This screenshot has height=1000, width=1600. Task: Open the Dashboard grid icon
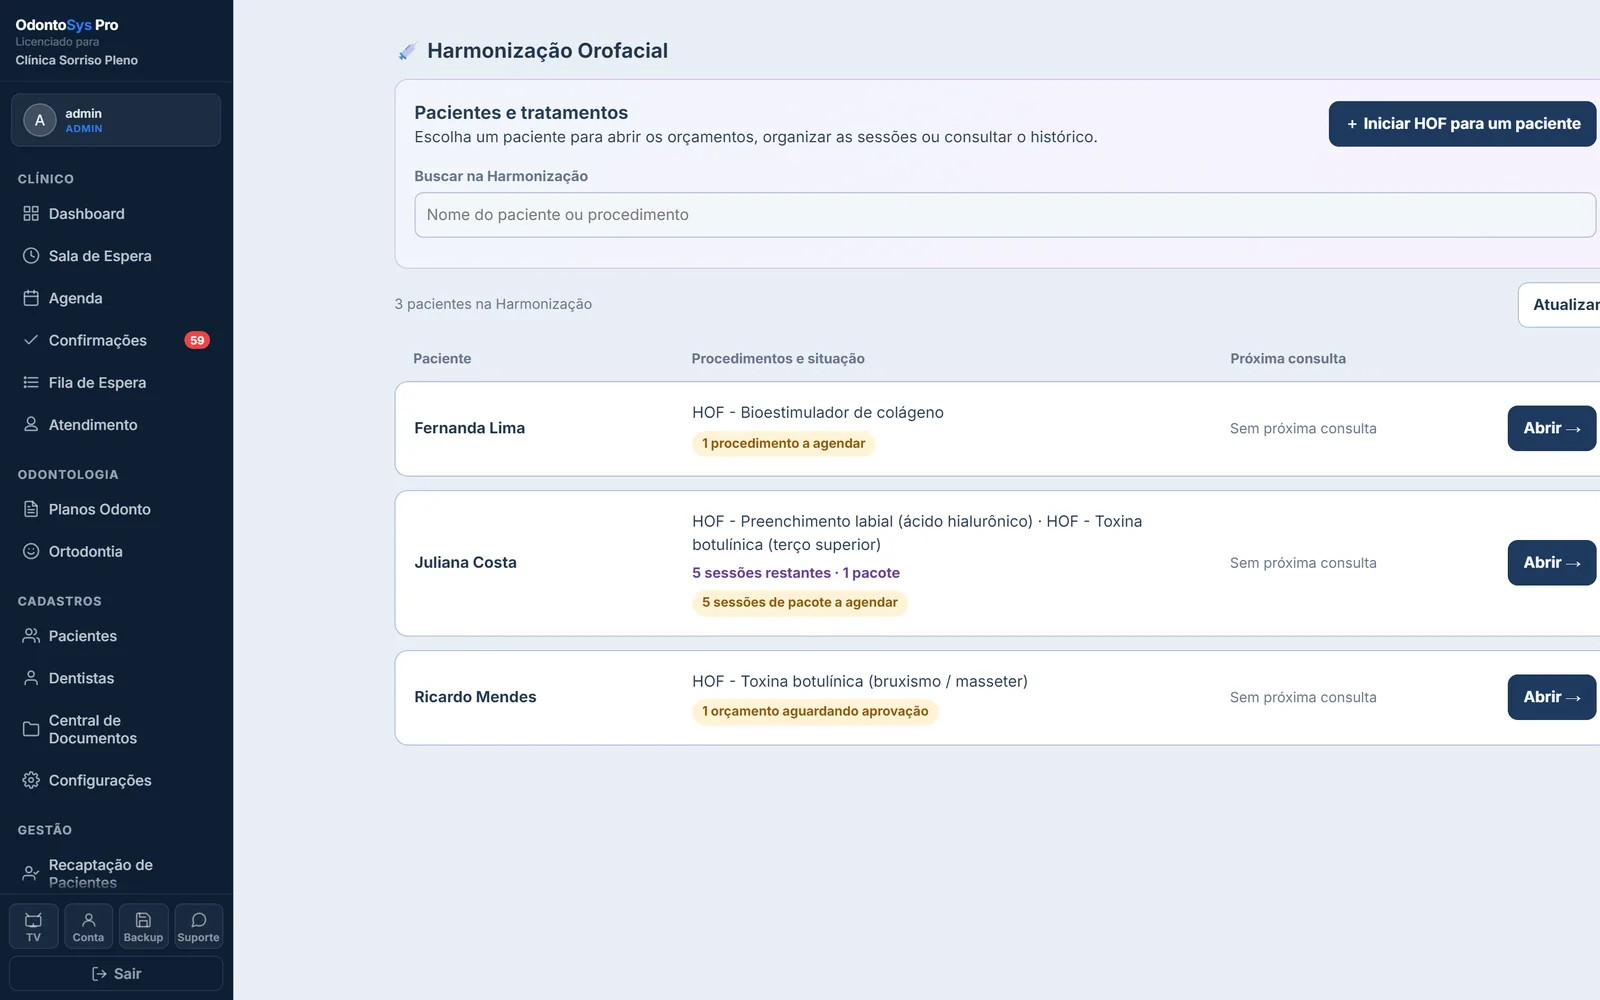tap(31, 214)
